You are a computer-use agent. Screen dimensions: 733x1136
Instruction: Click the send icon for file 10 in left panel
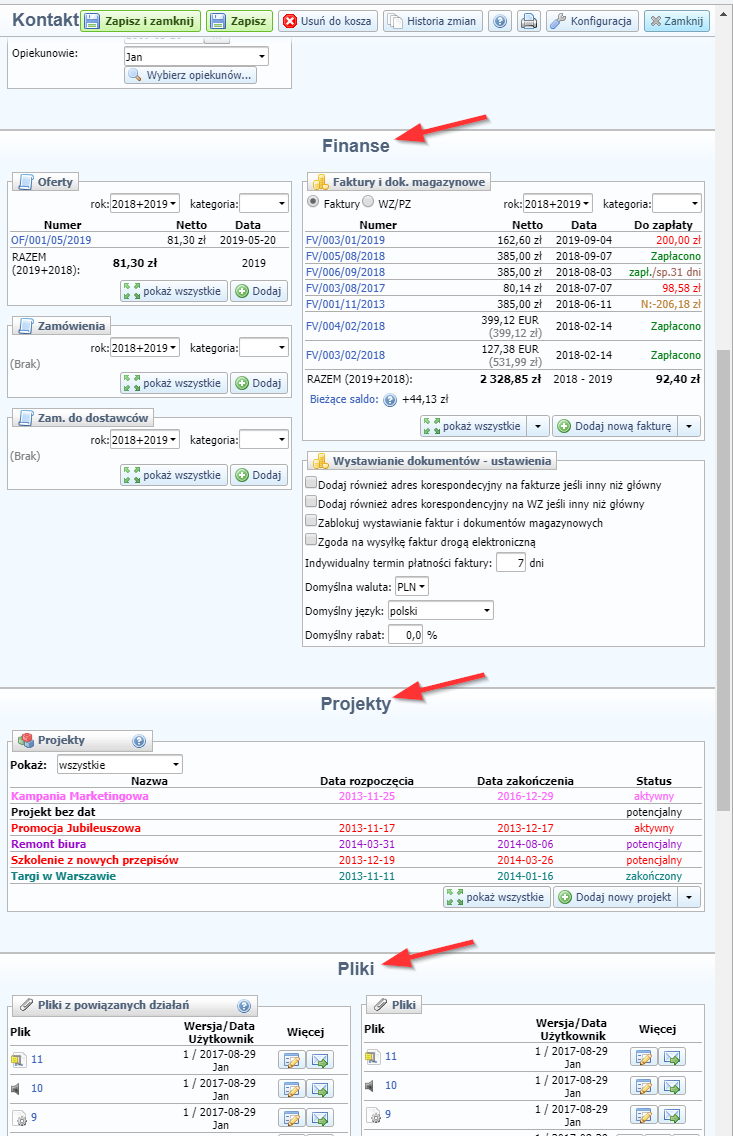click(x=322, y=1089)
